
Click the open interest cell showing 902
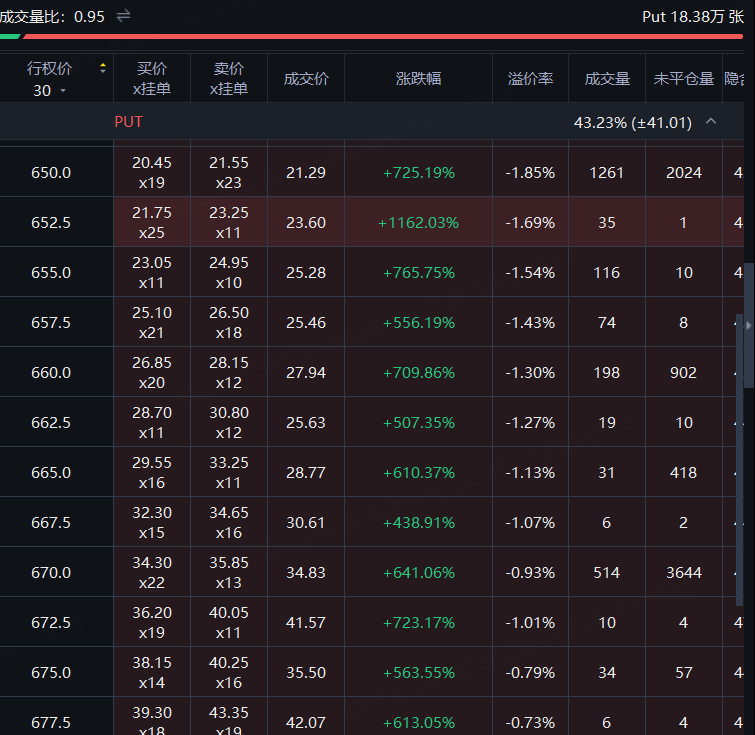684,372
